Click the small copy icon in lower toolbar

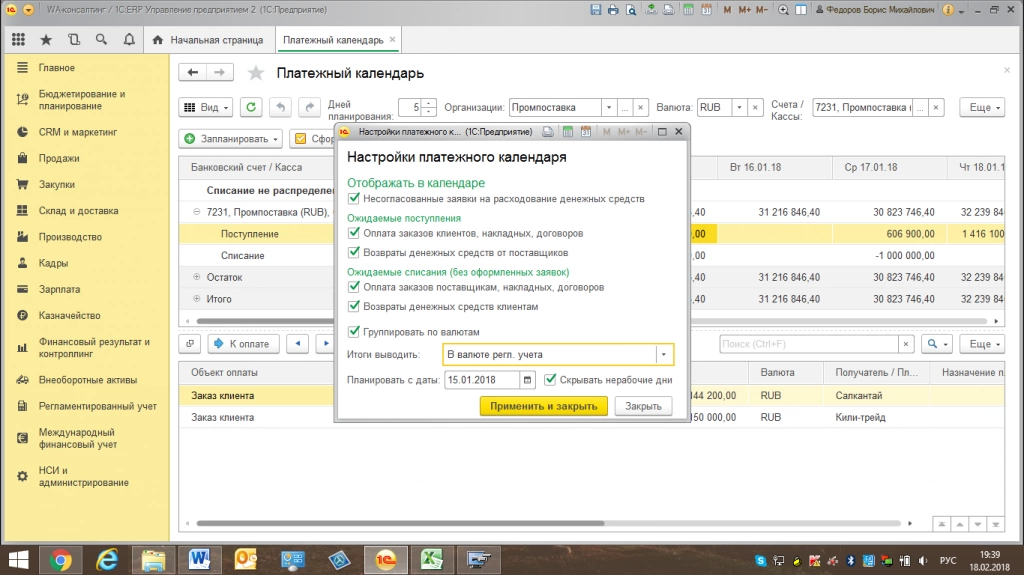[x=190, y=344]
